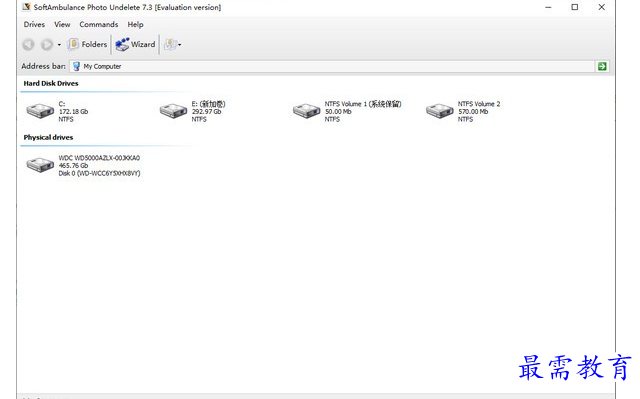Open the Commands menu
640x399 pixels.
99,24
